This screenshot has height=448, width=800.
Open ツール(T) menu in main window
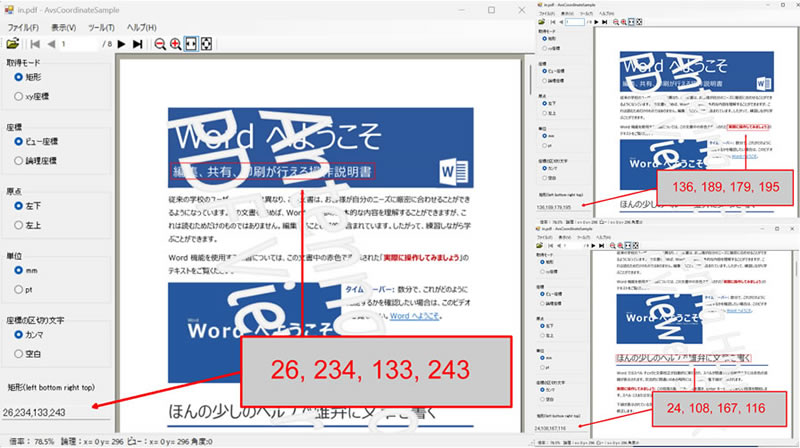click(x=101, y=28)
